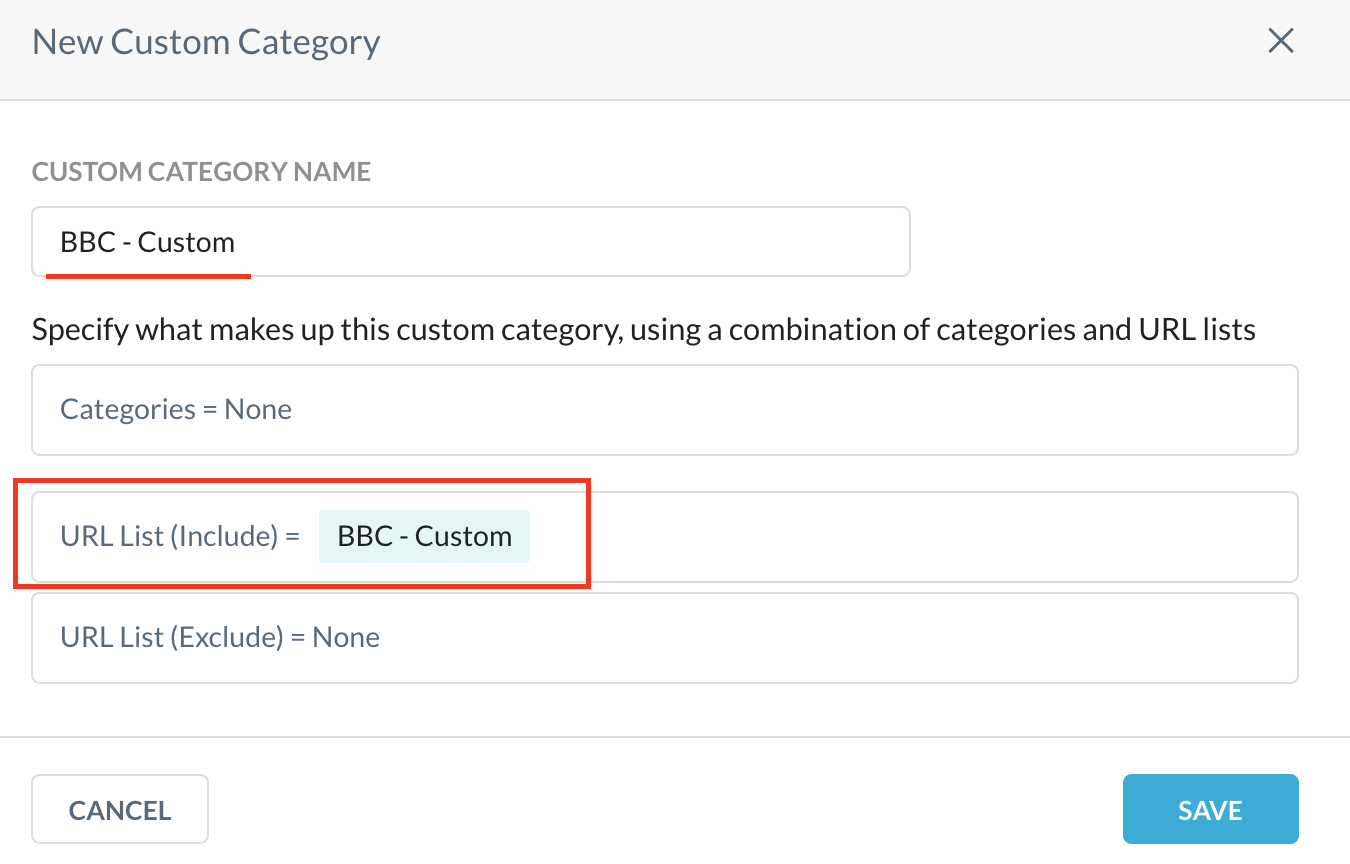This screenshot has width=1350, height=864.
Task: Click the 'Specify what makes up this custom category' text
Action: pos(644,329)
